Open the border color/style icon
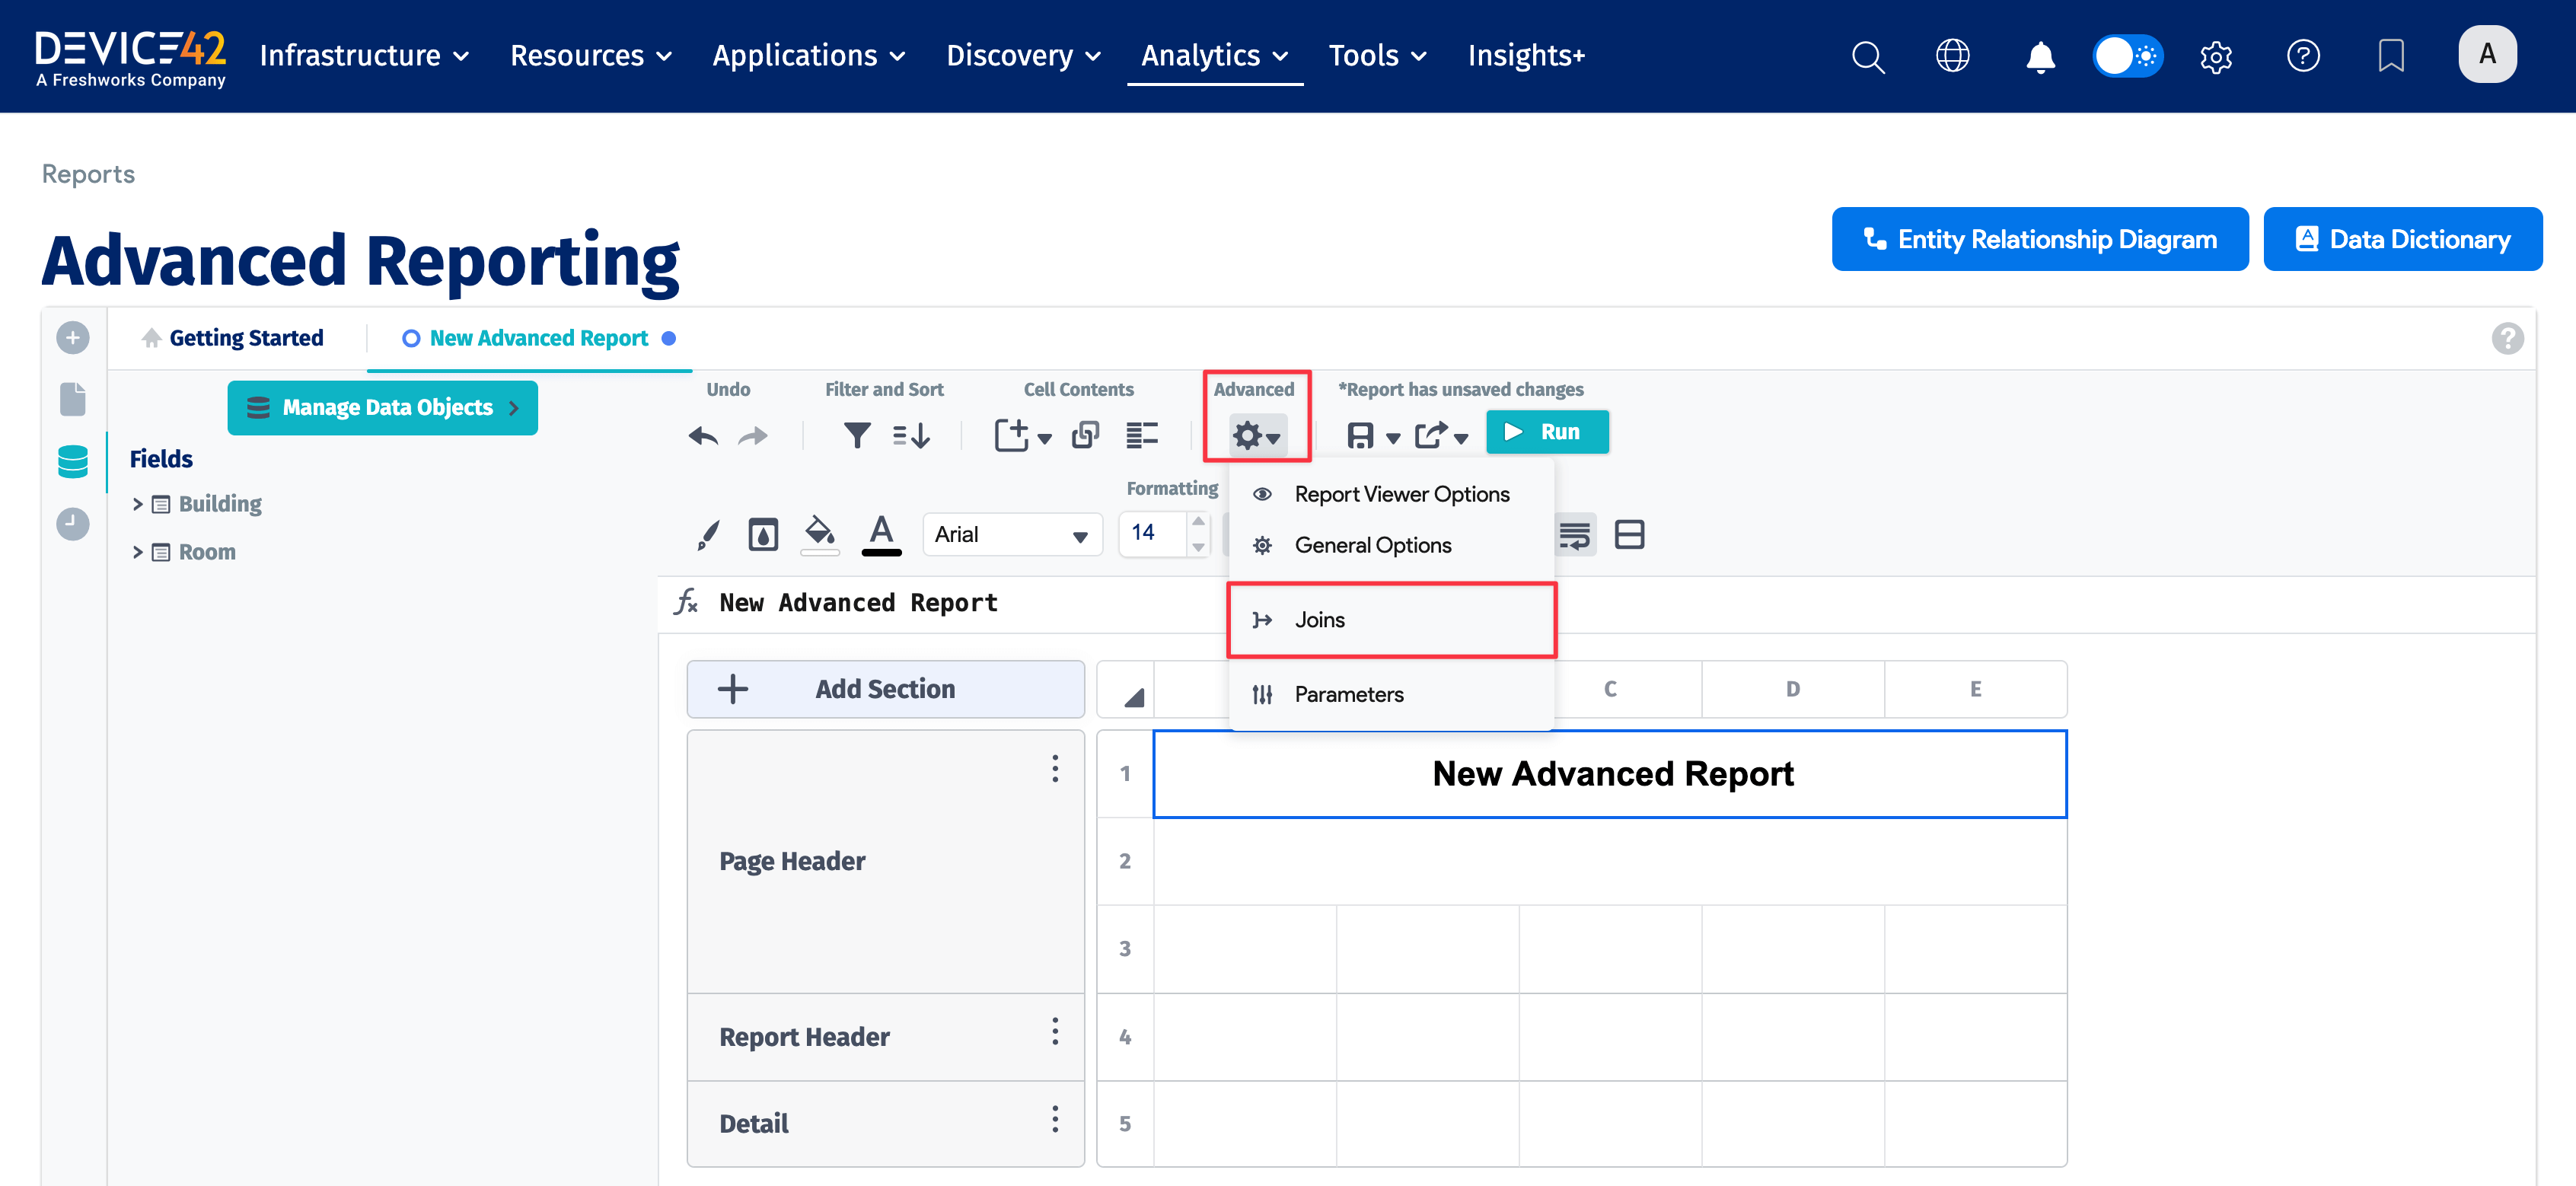 763,535
